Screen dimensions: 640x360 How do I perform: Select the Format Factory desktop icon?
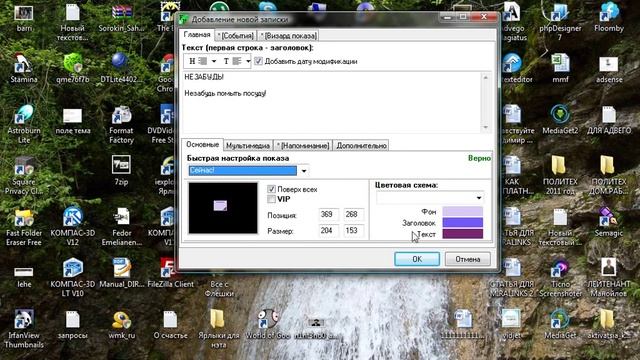click(121, 124)
